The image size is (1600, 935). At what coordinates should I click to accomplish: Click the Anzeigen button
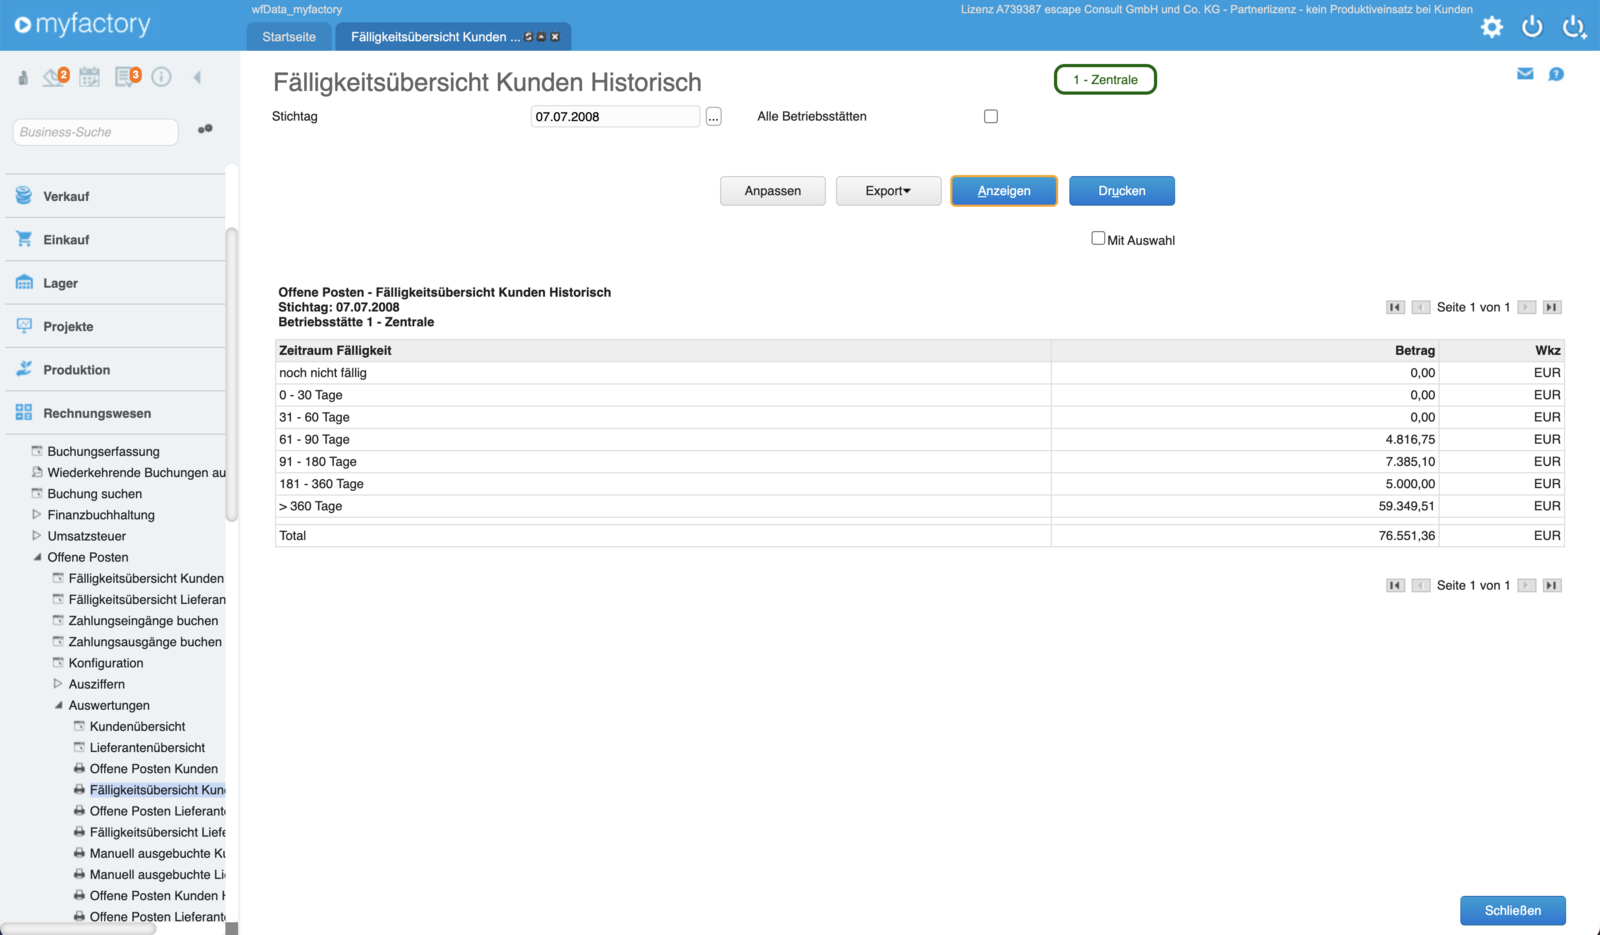1004,191
